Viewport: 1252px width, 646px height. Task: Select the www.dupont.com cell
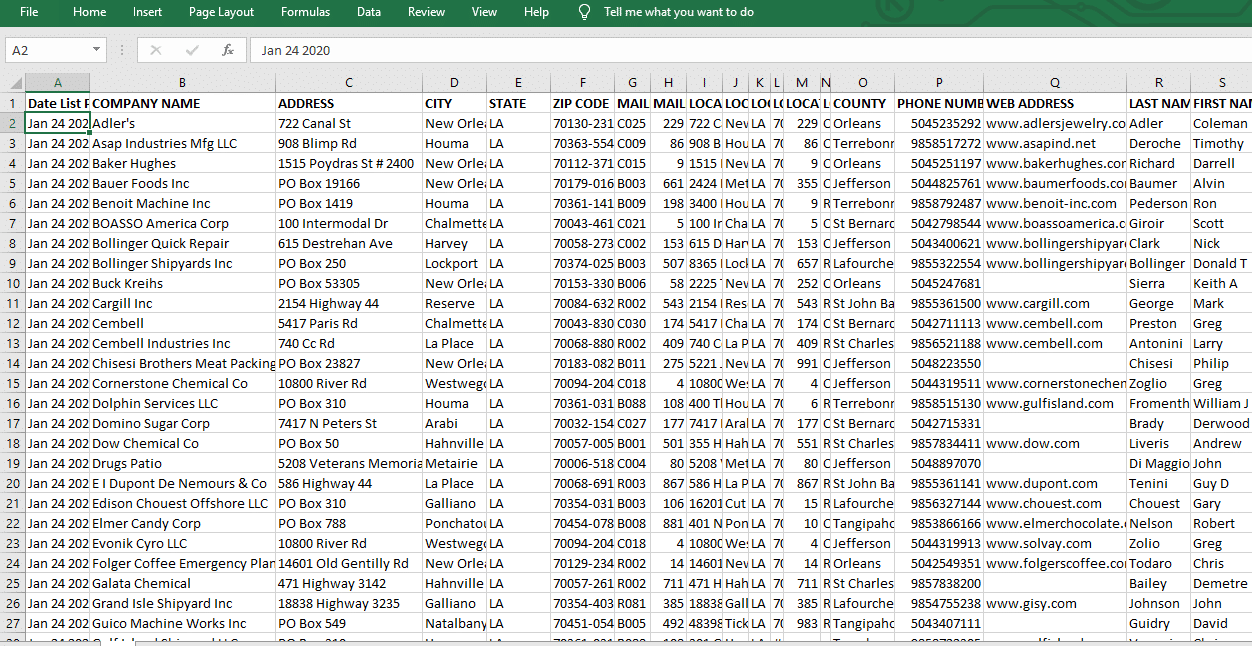click(1055, 483)
